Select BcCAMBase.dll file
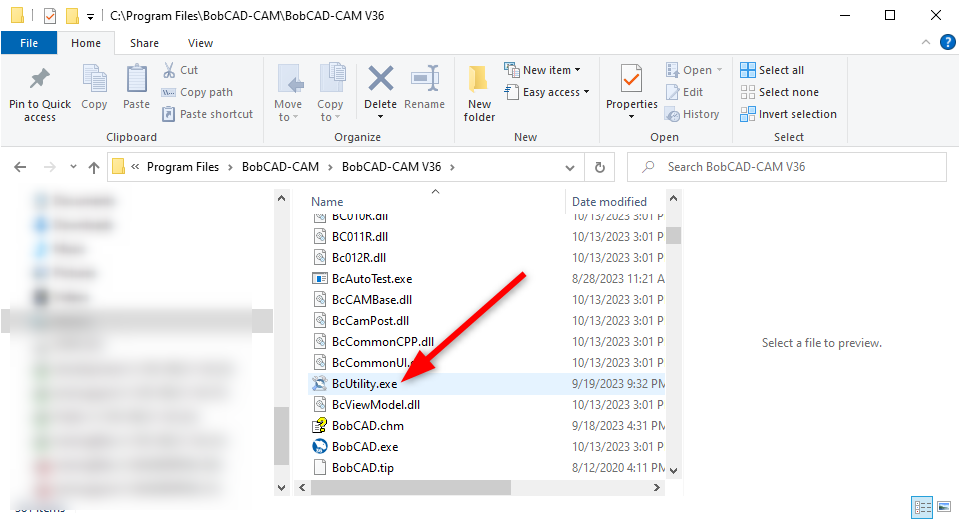The width and height of the screenshot is (960, 520). 372,300
